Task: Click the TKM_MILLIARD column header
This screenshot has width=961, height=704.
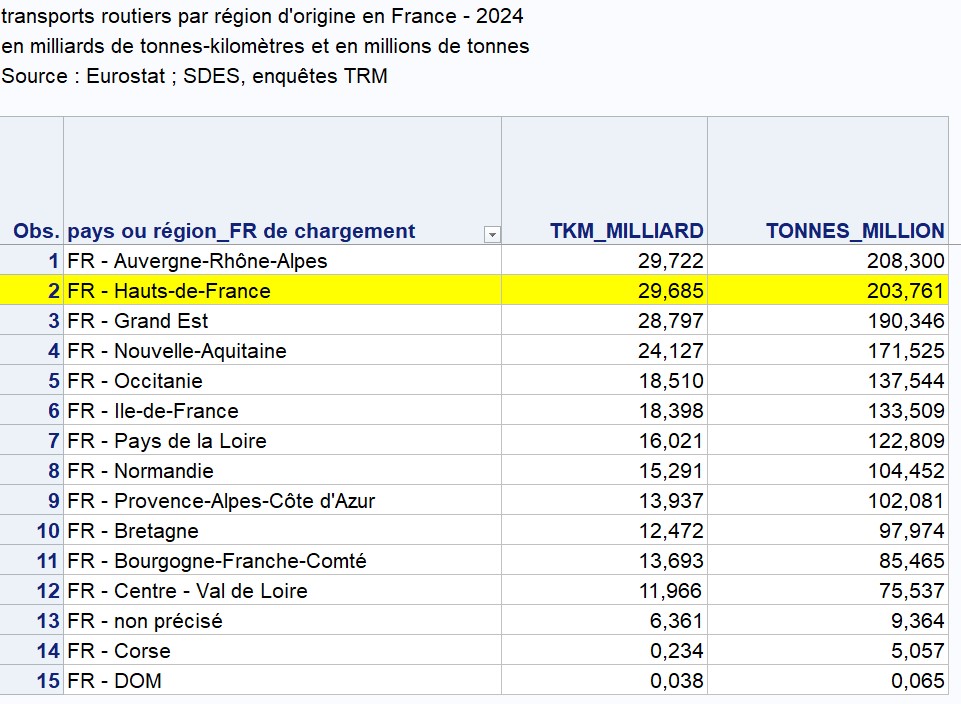Action: (x=626, y=231)
